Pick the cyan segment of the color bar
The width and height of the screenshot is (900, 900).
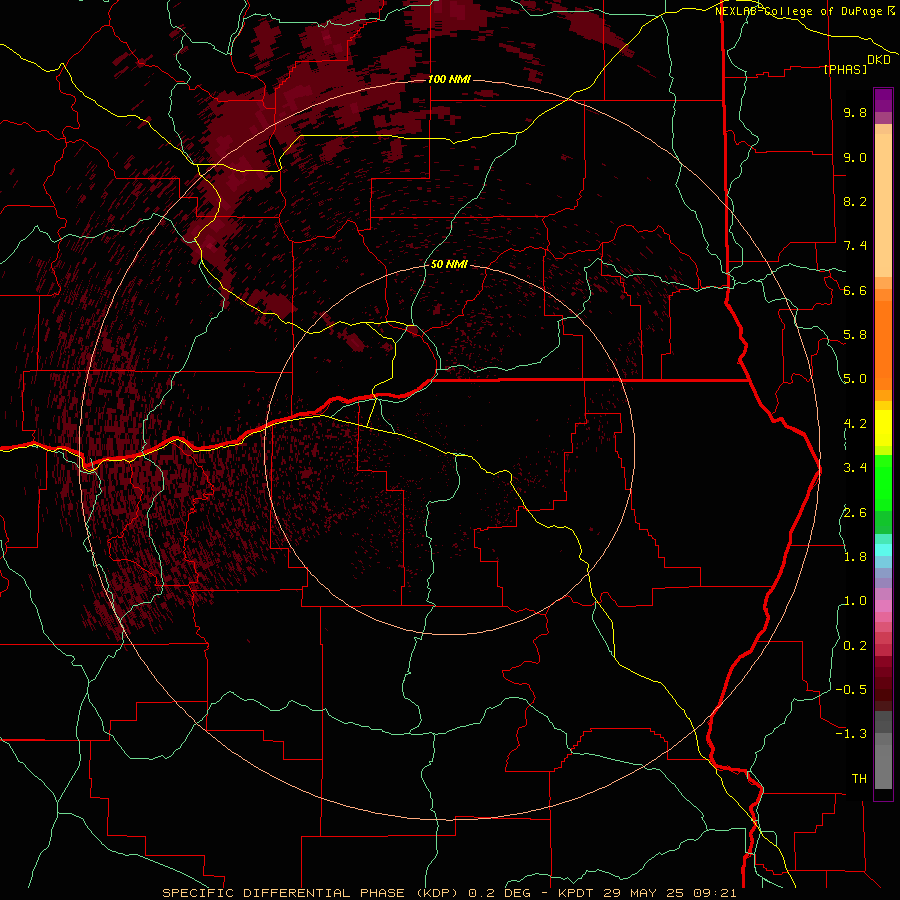click(883, 550)
